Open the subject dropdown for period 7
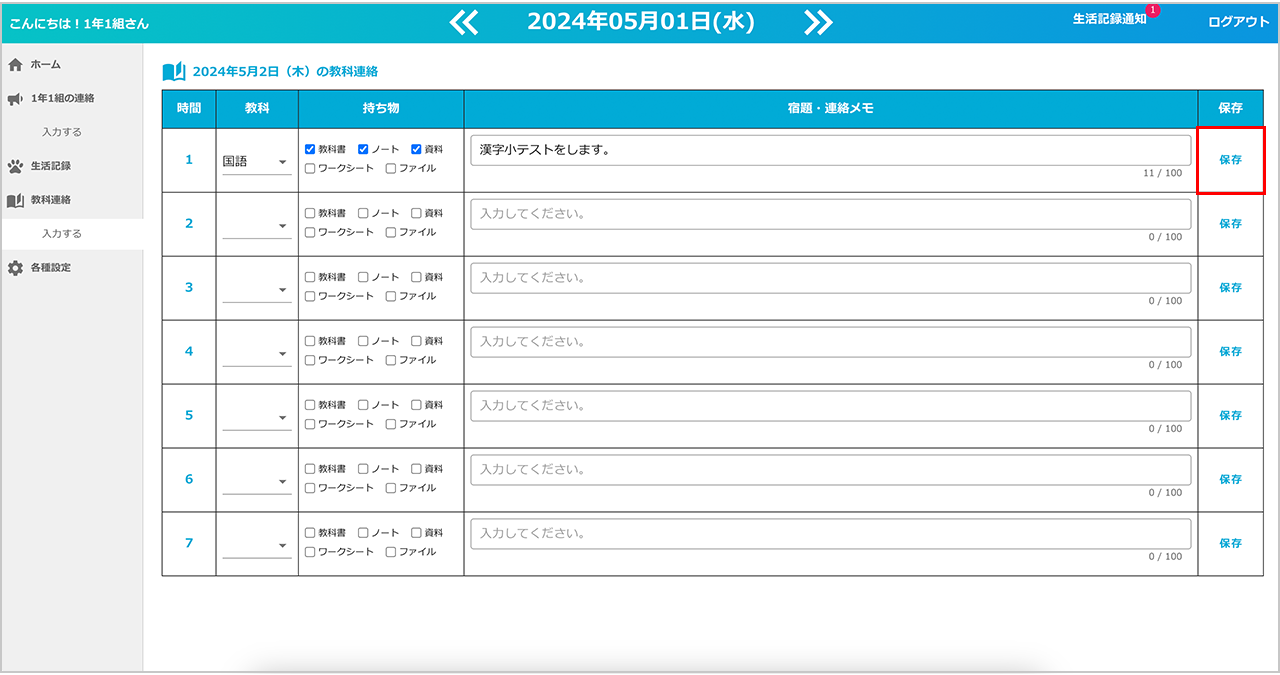The width and height of the screenshot is (1280, 675). [257, 545]
